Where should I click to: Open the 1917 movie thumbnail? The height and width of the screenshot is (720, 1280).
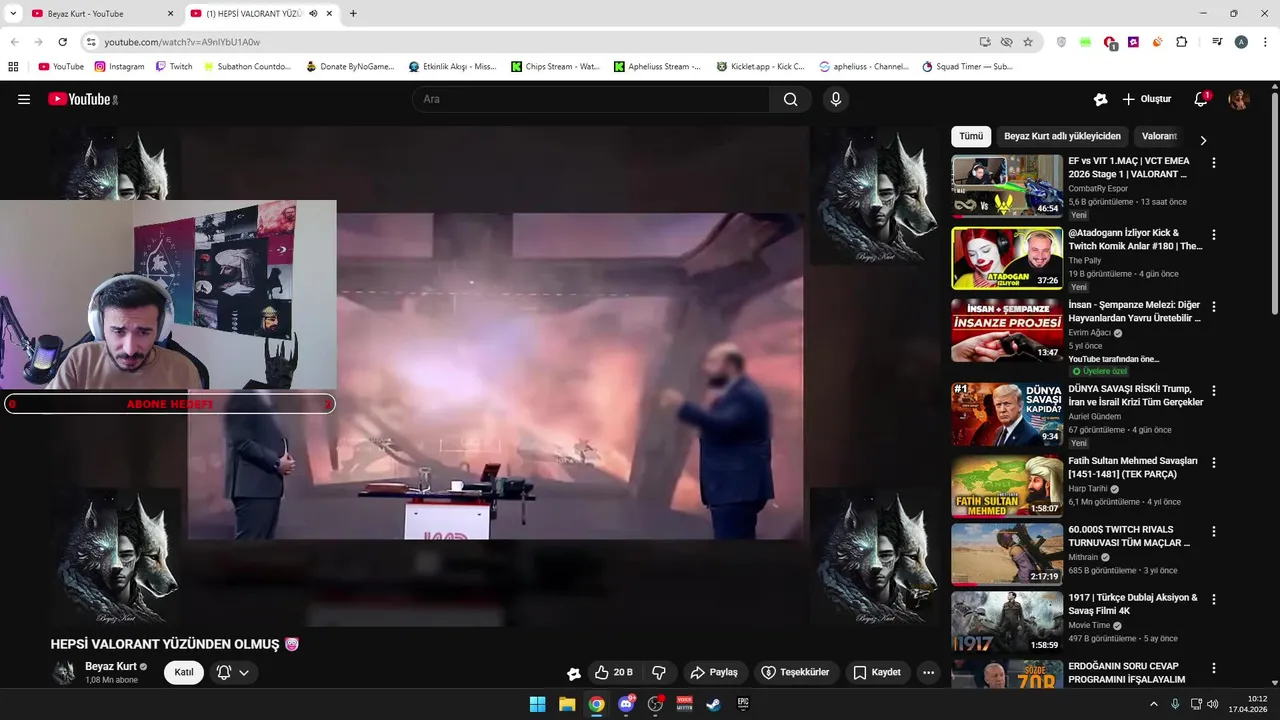(1006, 622)
